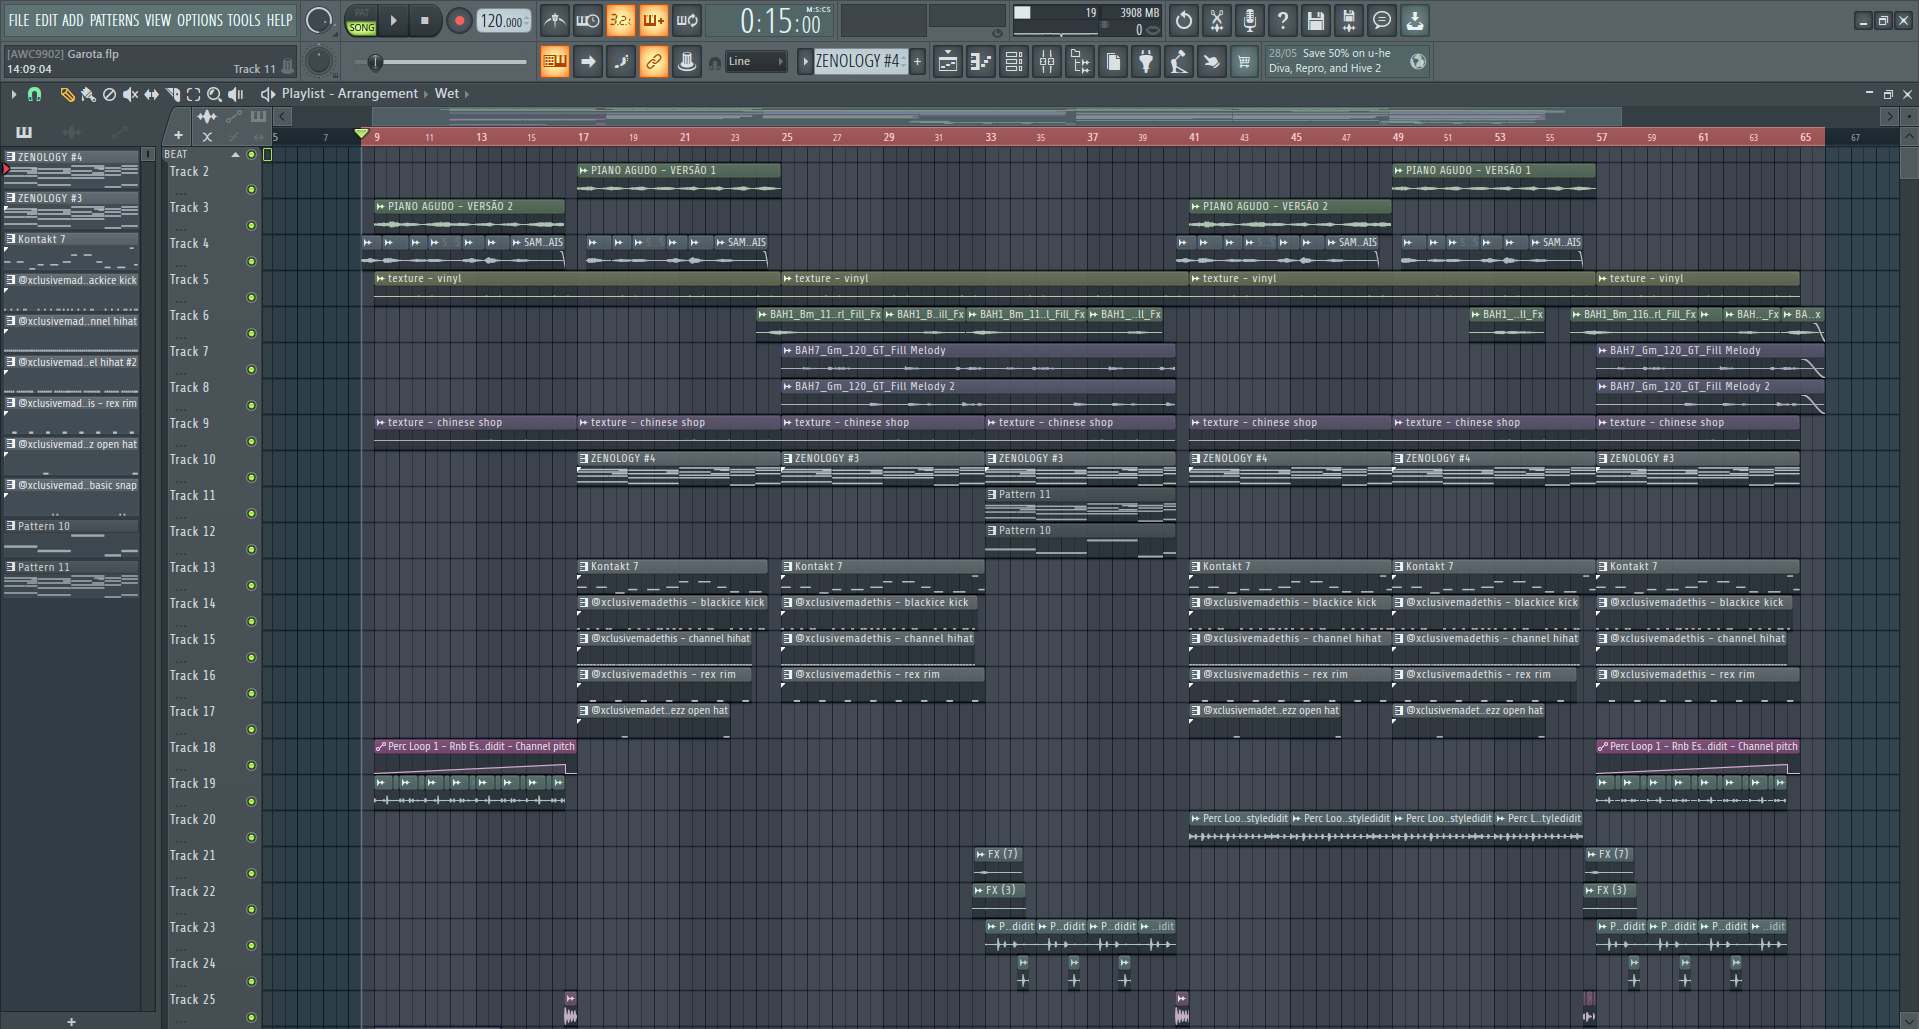Toggle note/clip grouping link button
Viewport: 1919px width, 1029px height.
(654, 62)
